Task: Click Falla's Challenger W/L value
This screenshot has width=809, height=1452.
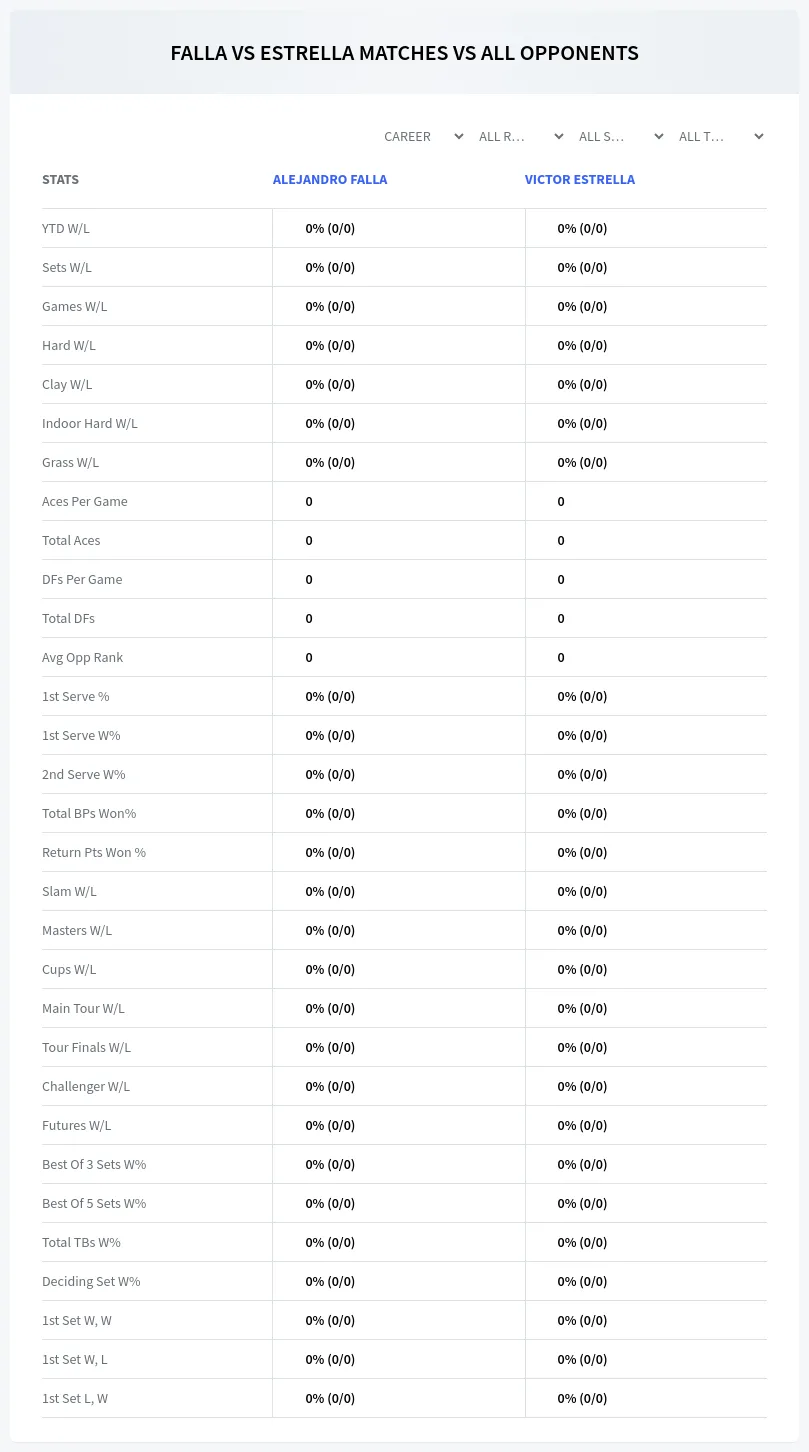Action: (330, 1086)
